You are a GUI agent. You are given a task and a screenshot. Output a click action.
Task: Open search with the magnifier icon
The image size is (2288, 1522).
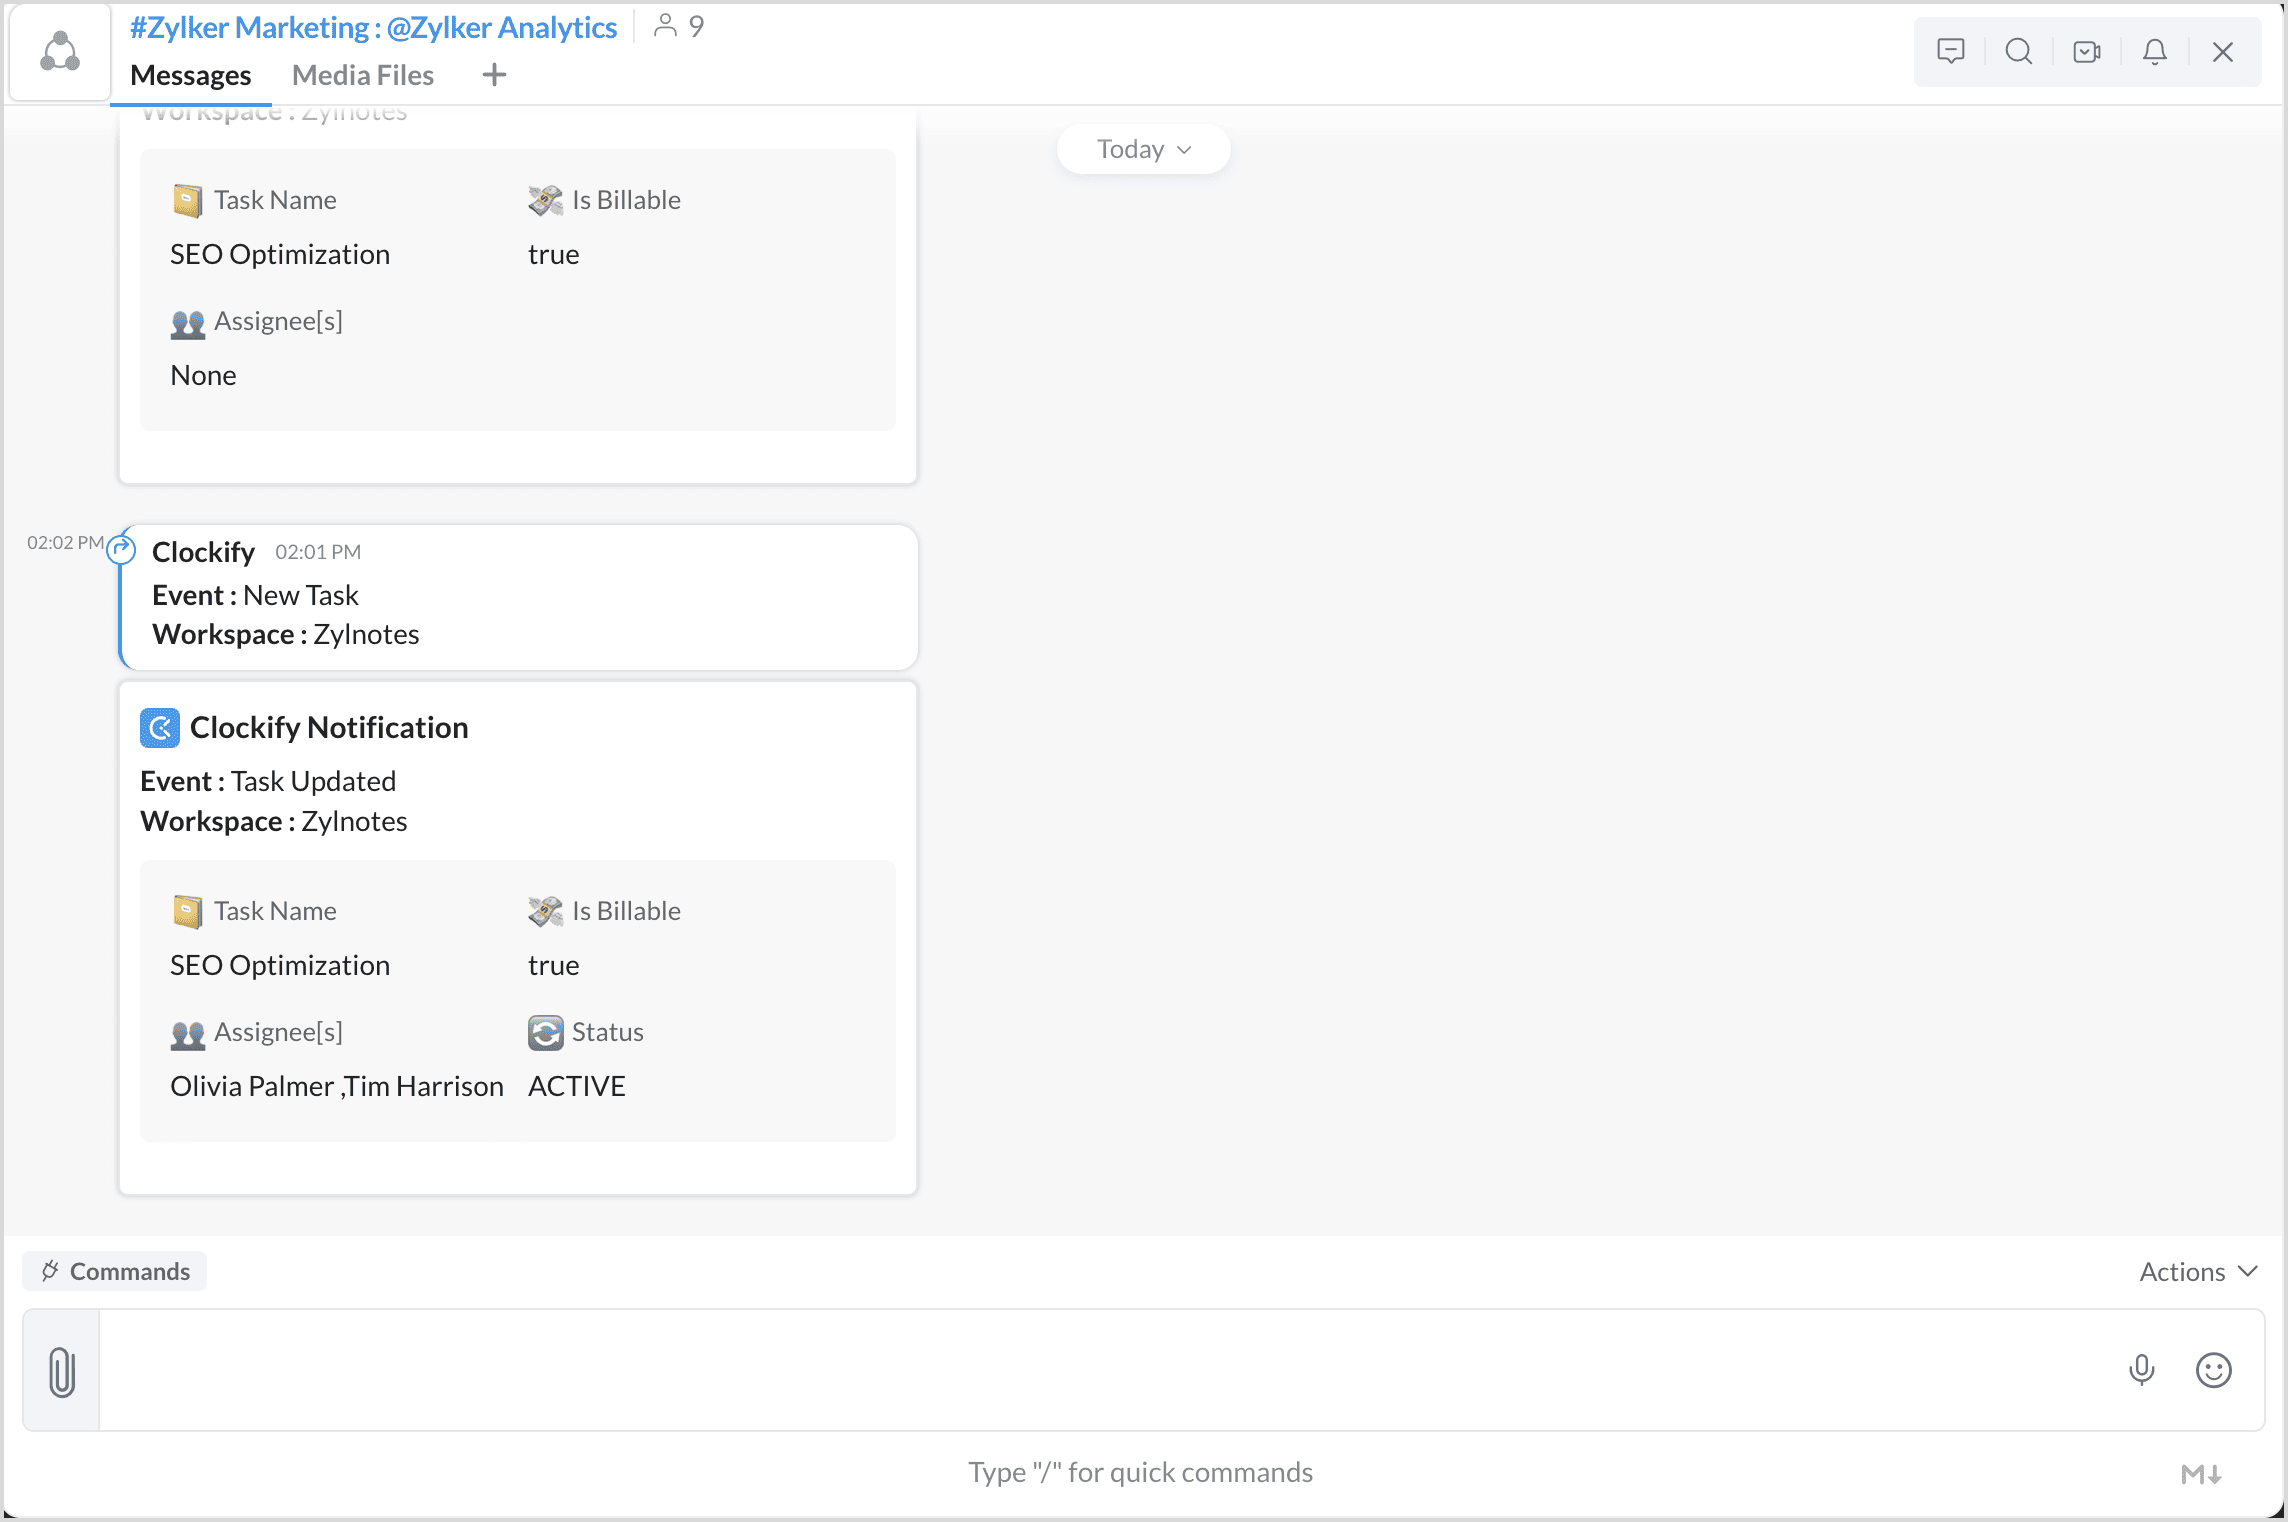[2018, 51]
